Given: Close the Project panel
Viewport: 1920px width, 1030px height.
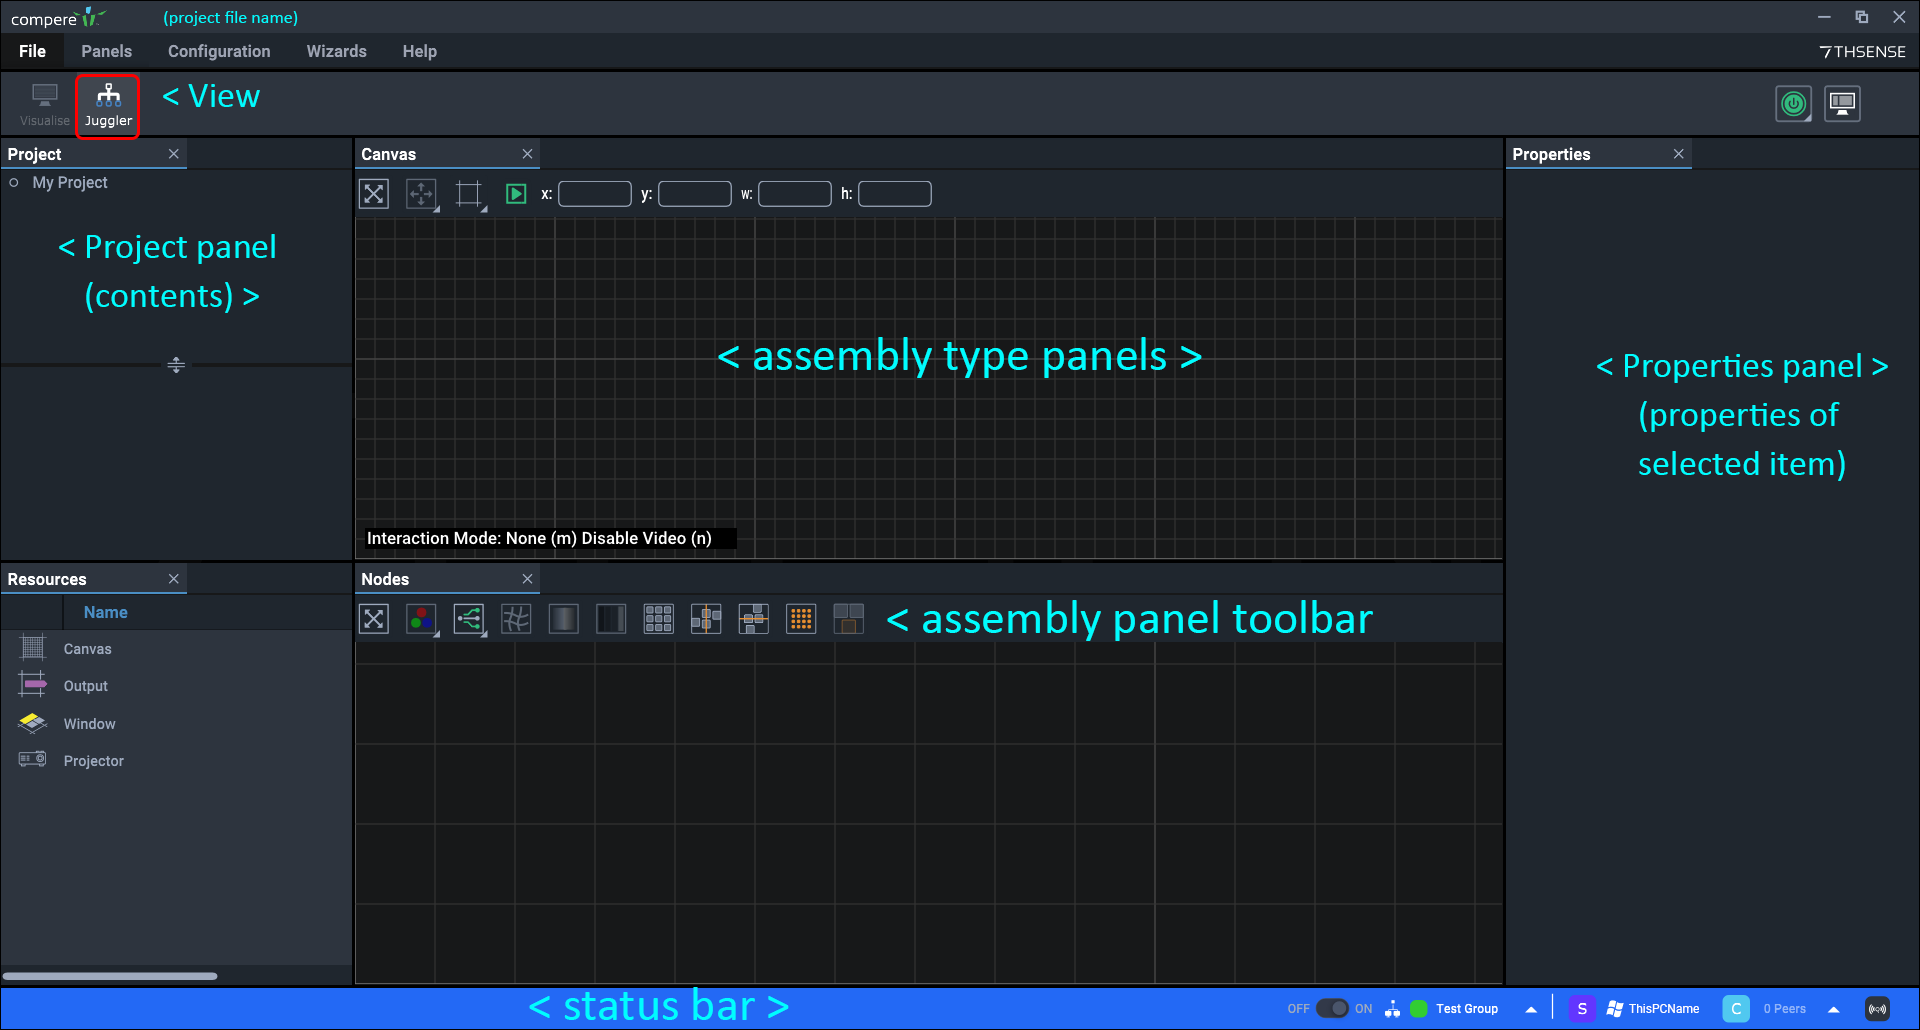Looking at the screenshot, I should (x=174, y=154).
